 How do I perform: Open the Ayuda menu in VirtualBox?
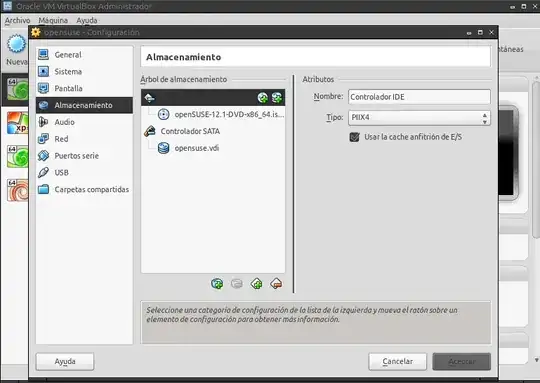coord(86,20)
